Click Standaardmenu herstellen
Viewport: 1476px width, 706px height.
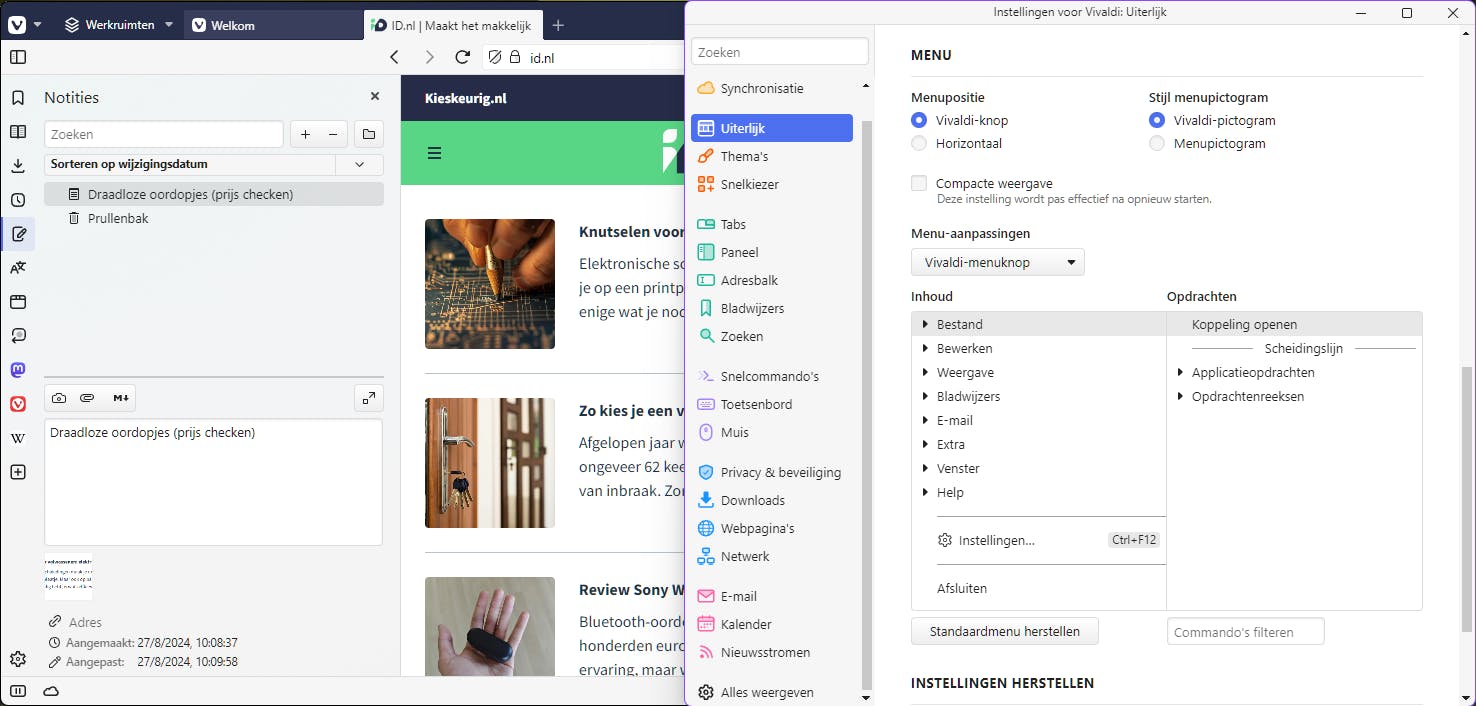coord(1004,631)
